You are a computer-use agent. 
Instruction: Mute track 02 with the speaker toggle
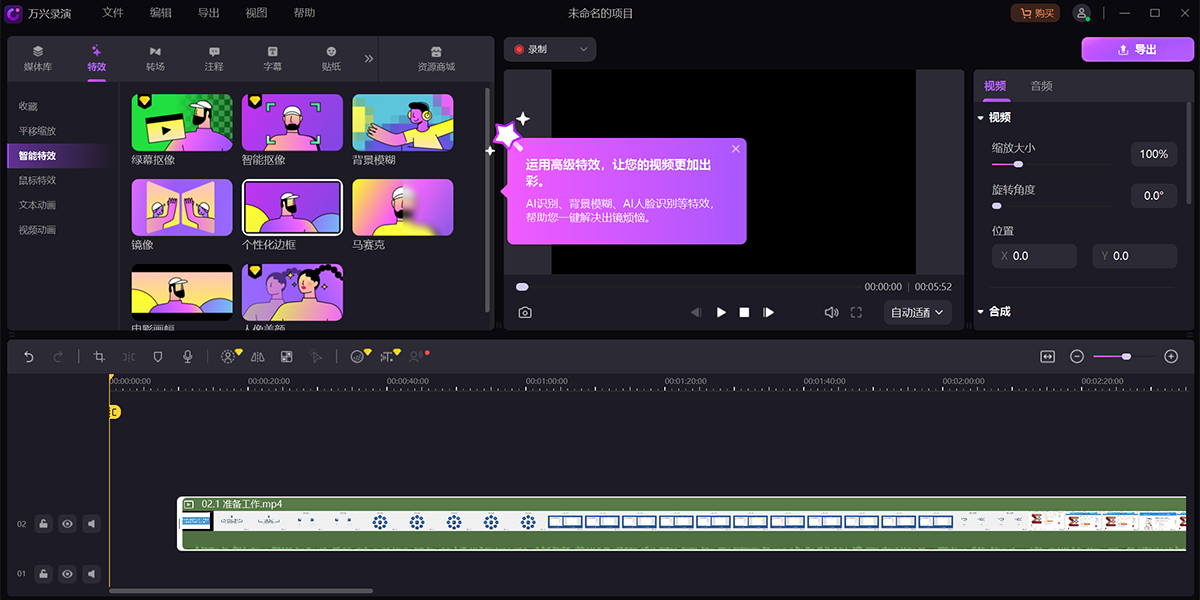91,523
